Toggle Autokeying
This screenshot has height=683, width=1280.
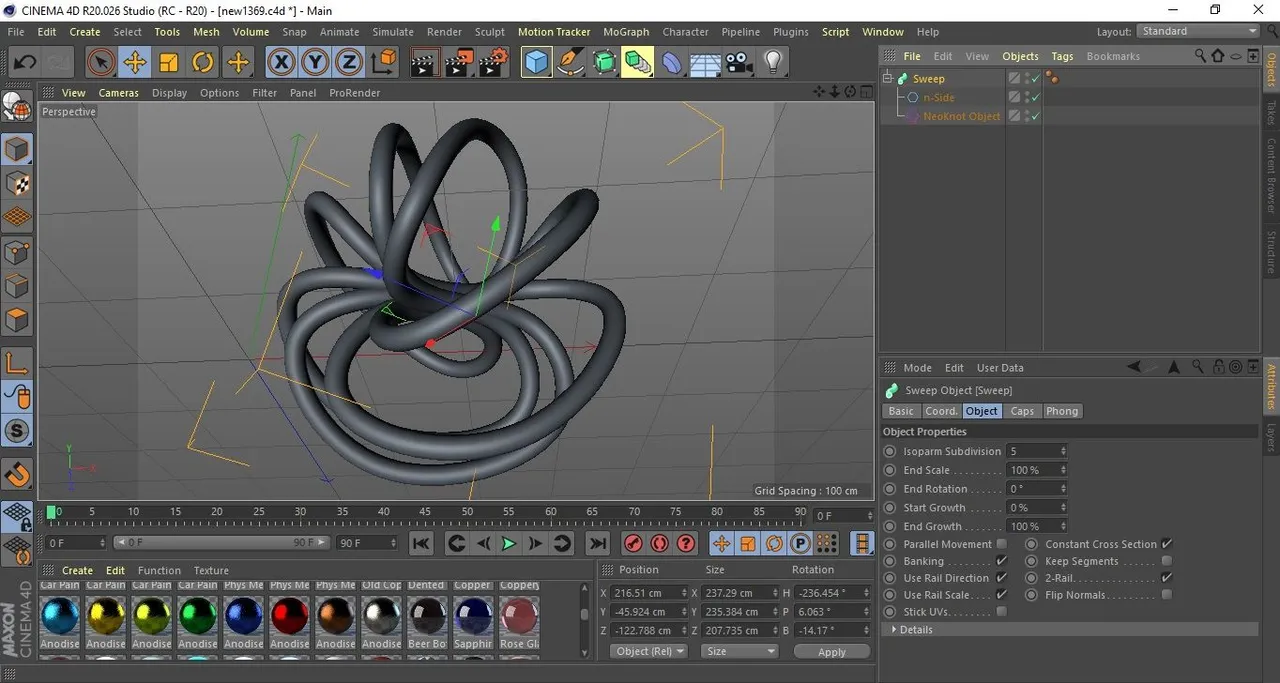(x=659, y=543)
